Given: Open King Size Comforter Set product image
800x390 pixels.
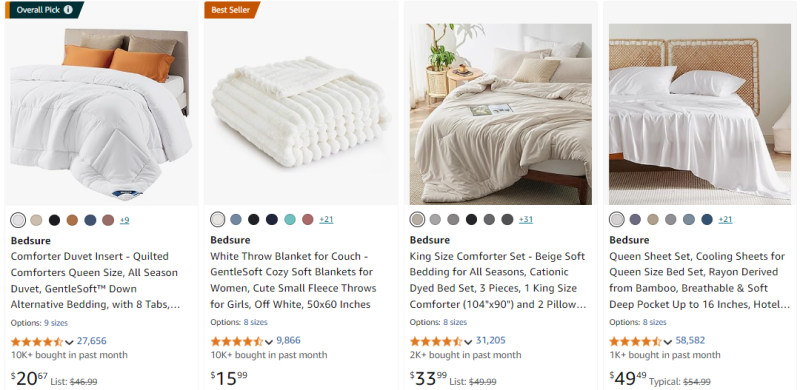Looking at the screenshot, I should pyautogui.click(x=501, y=114).
